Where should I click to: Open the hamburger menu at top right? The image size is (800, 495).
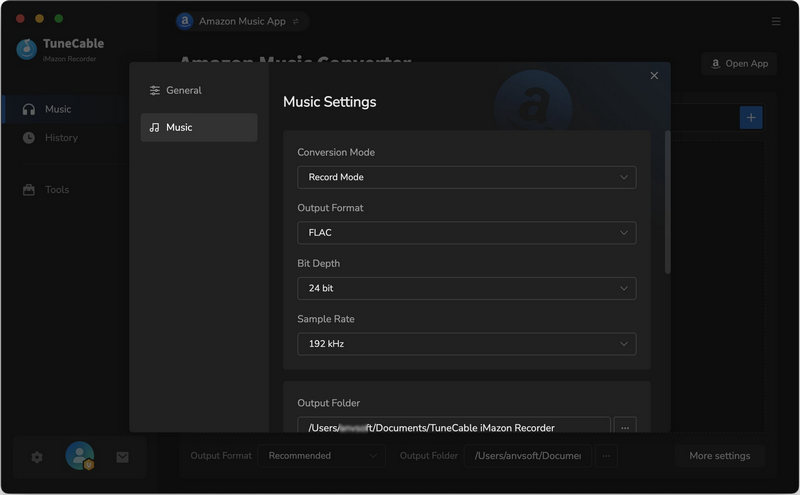pos(776,21)
